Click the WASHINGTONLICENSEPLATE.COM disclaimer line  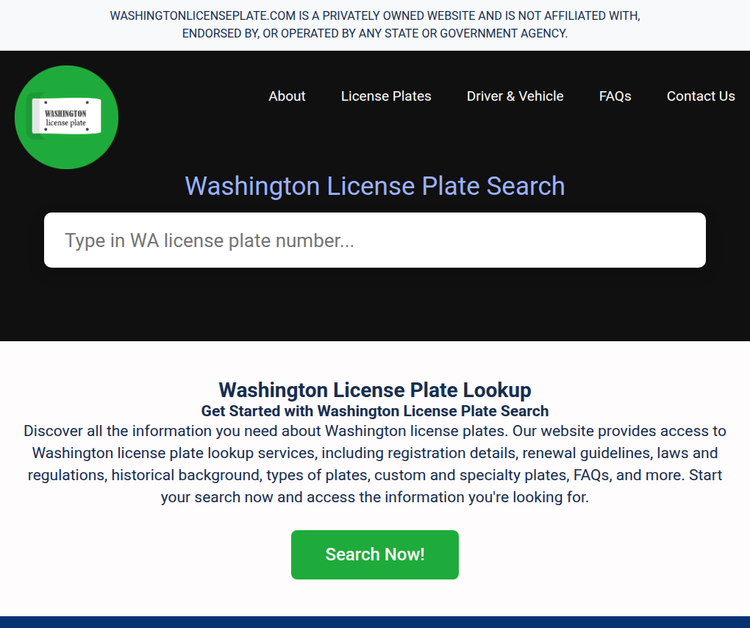[375, 16]
